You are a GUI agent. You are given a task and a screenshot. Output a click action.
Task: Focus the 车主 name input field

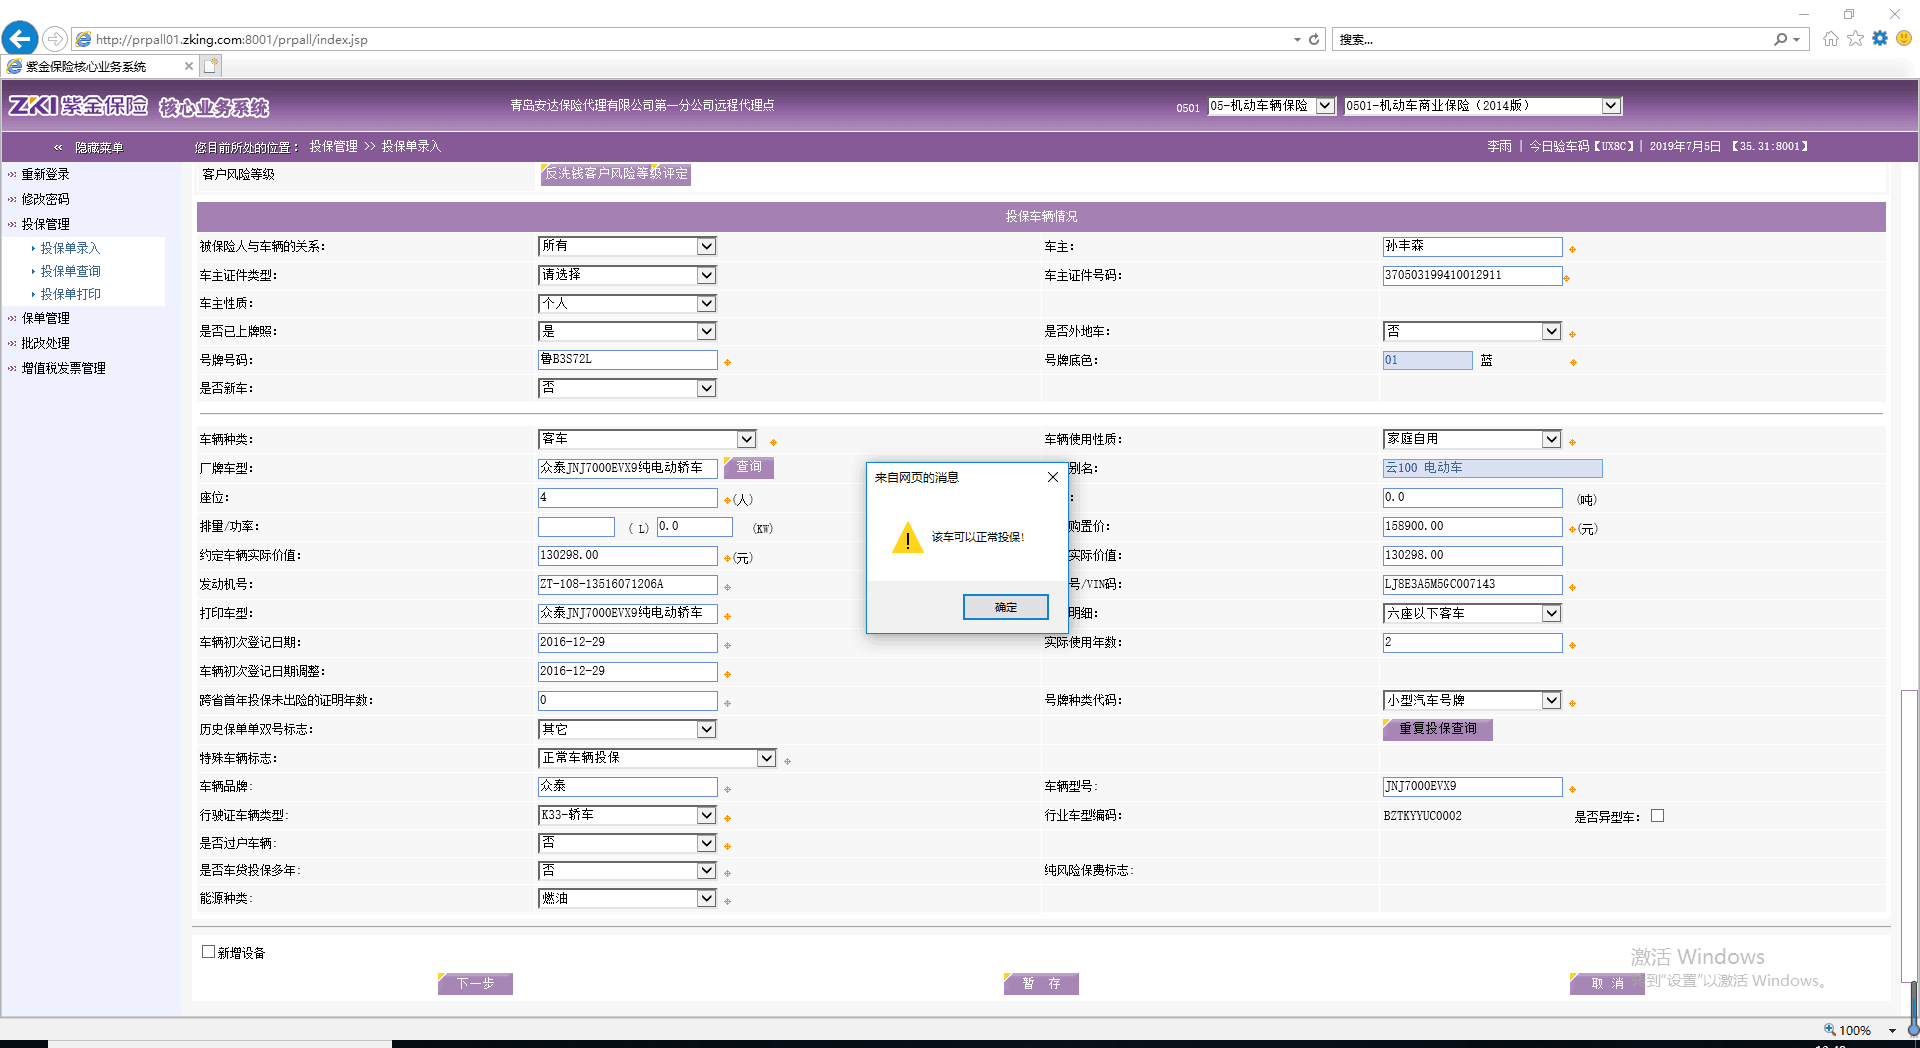[x=1472, y=246]
